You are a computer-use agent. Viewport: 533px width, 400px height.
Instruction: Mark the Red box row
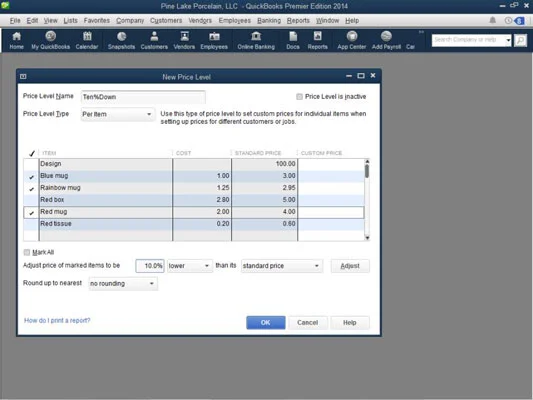pos(31,200)
